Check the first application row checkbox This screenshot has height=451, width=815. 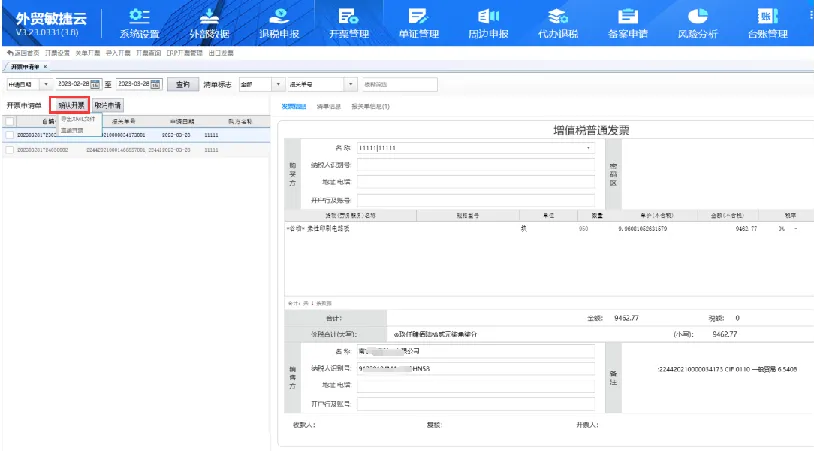point(9,135)
